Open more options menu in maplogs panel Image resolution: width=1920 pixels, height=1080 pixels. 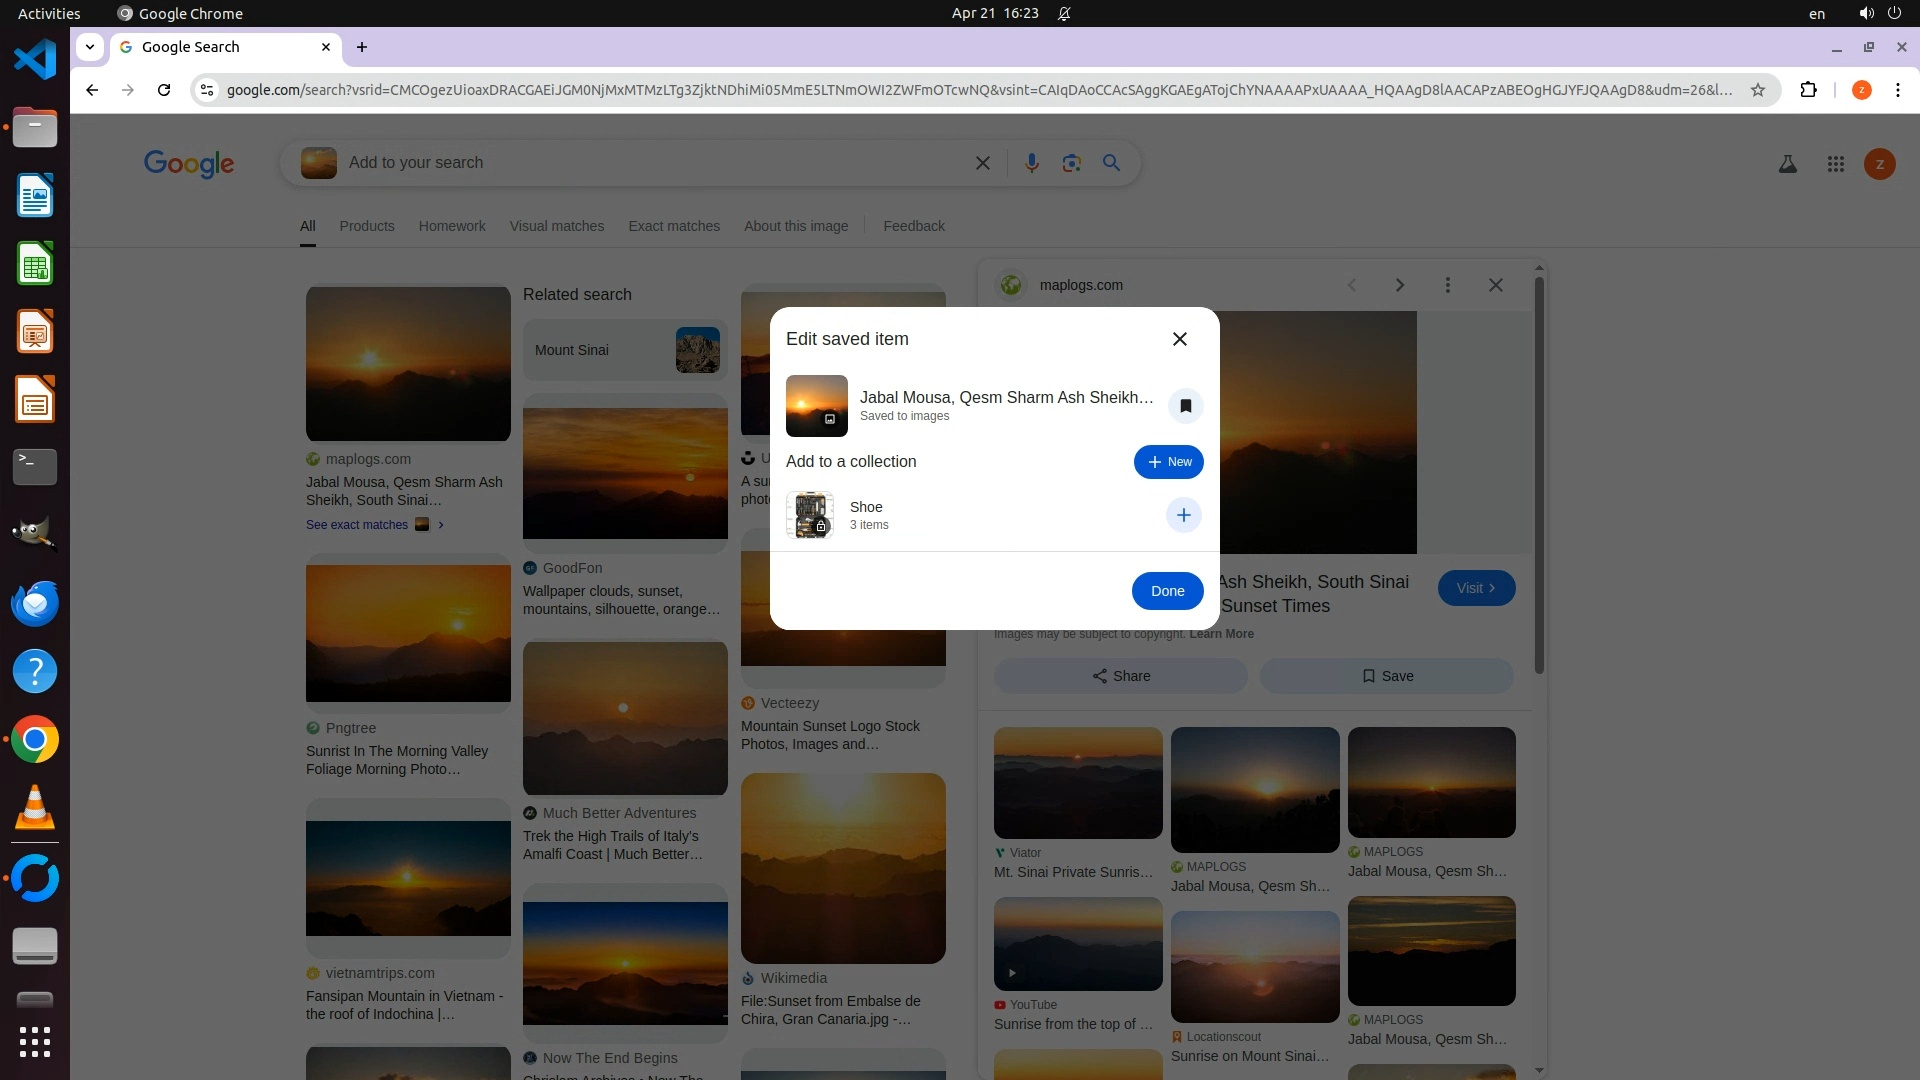click(1447, 285)
